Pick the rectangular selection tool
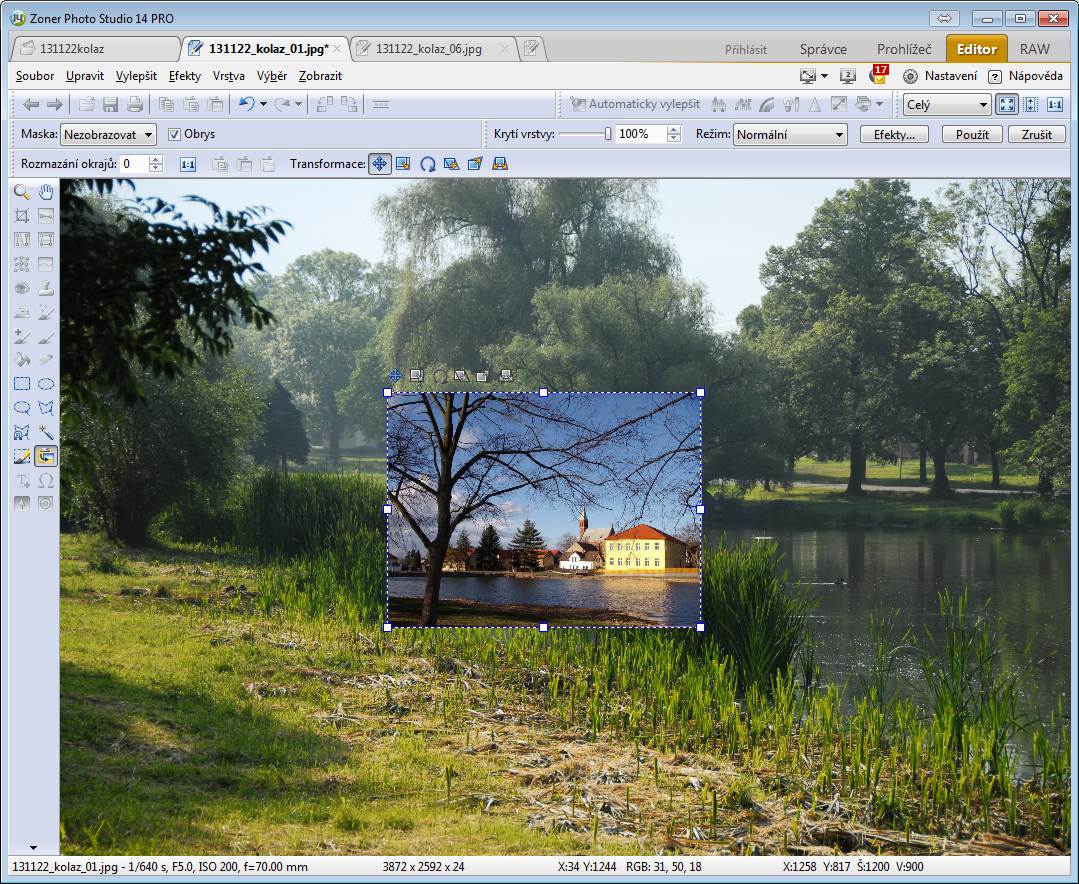The height and width of the screenshot is (884, 1079). (21, 384)
